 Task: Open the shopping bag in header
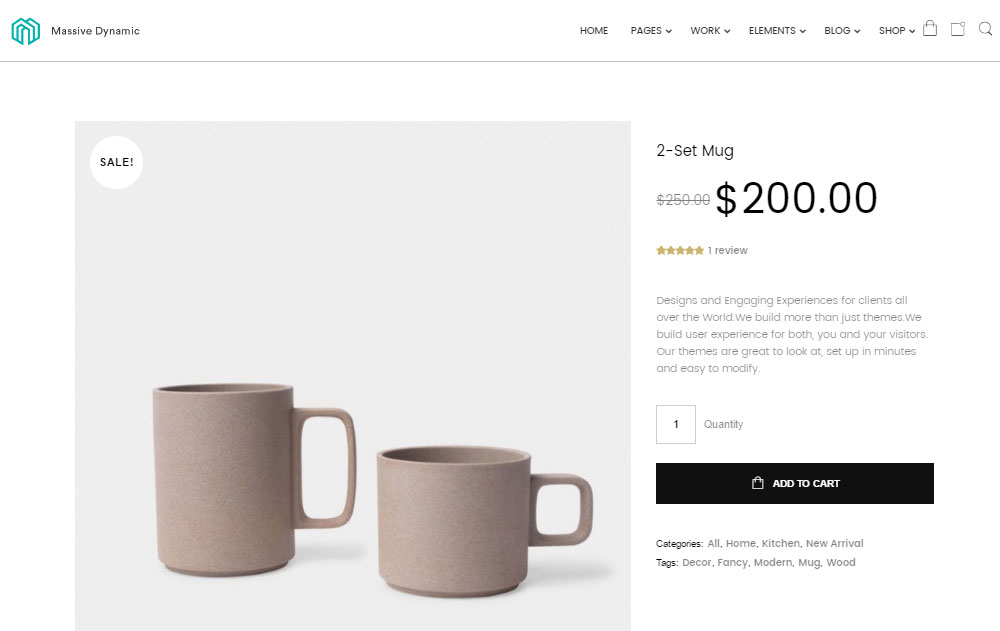pos(930,29)
